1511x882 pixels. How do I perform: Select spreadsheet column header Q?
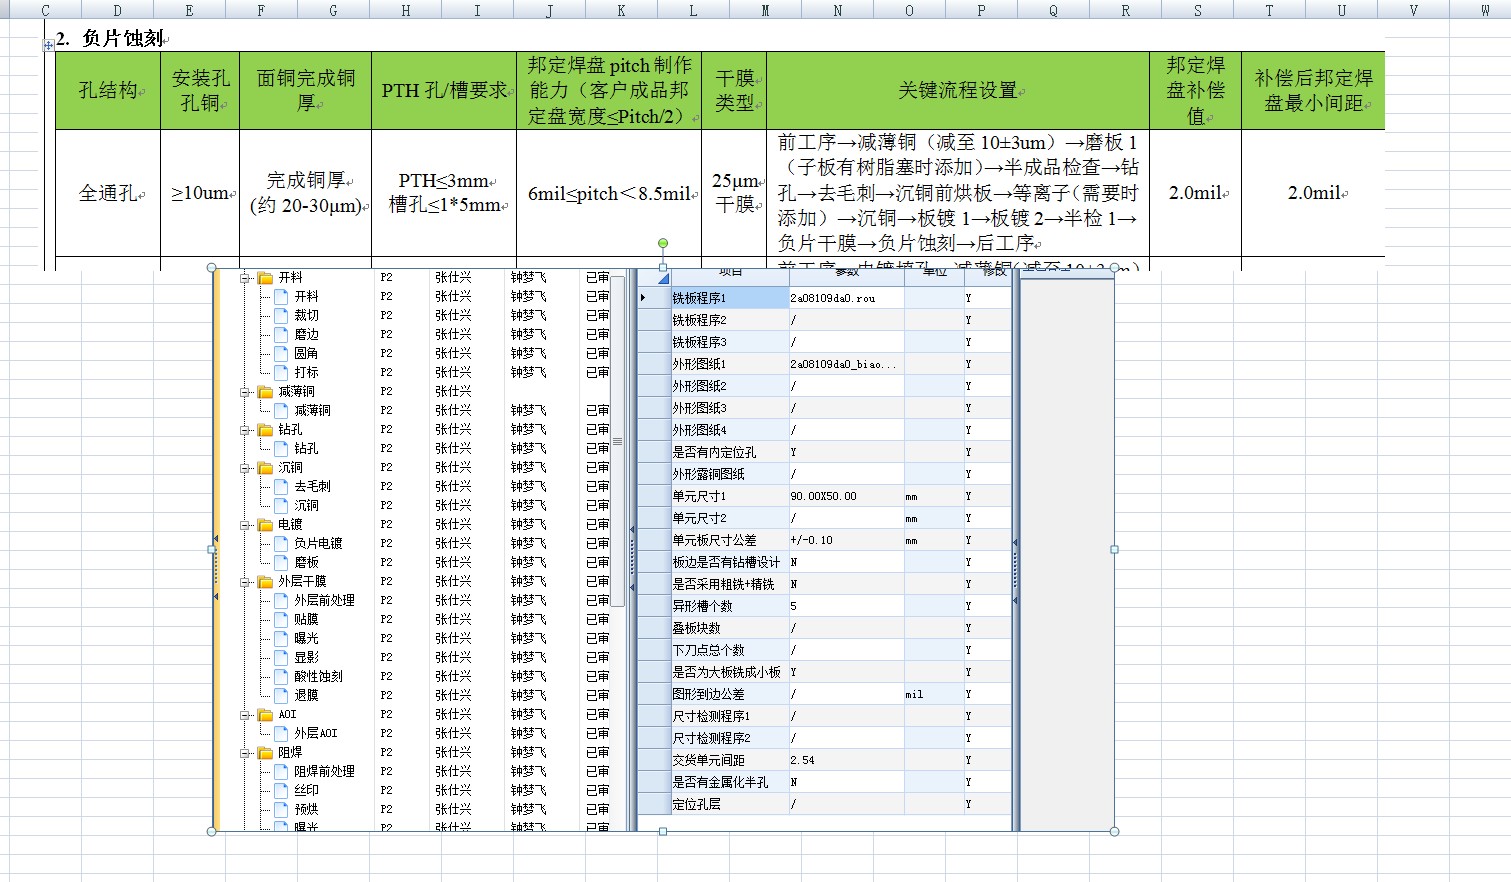(1054, 10)
